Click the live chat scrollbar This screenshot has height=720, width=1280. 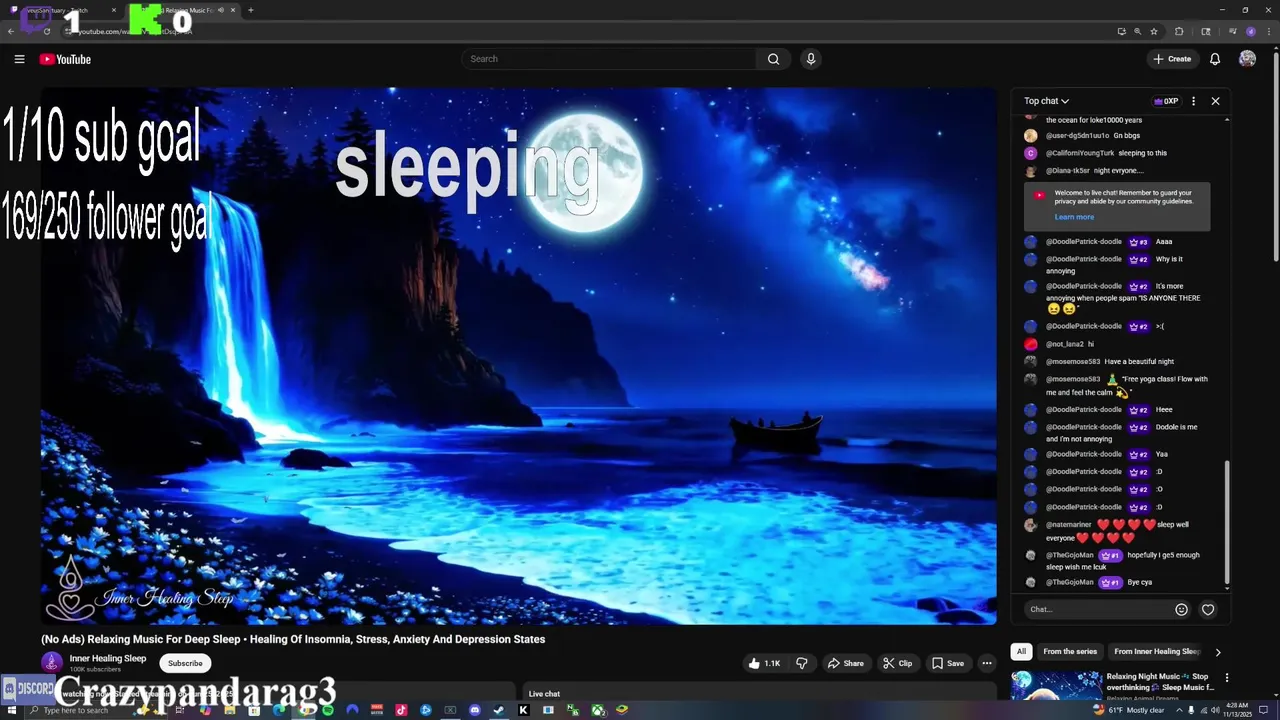1227,522
